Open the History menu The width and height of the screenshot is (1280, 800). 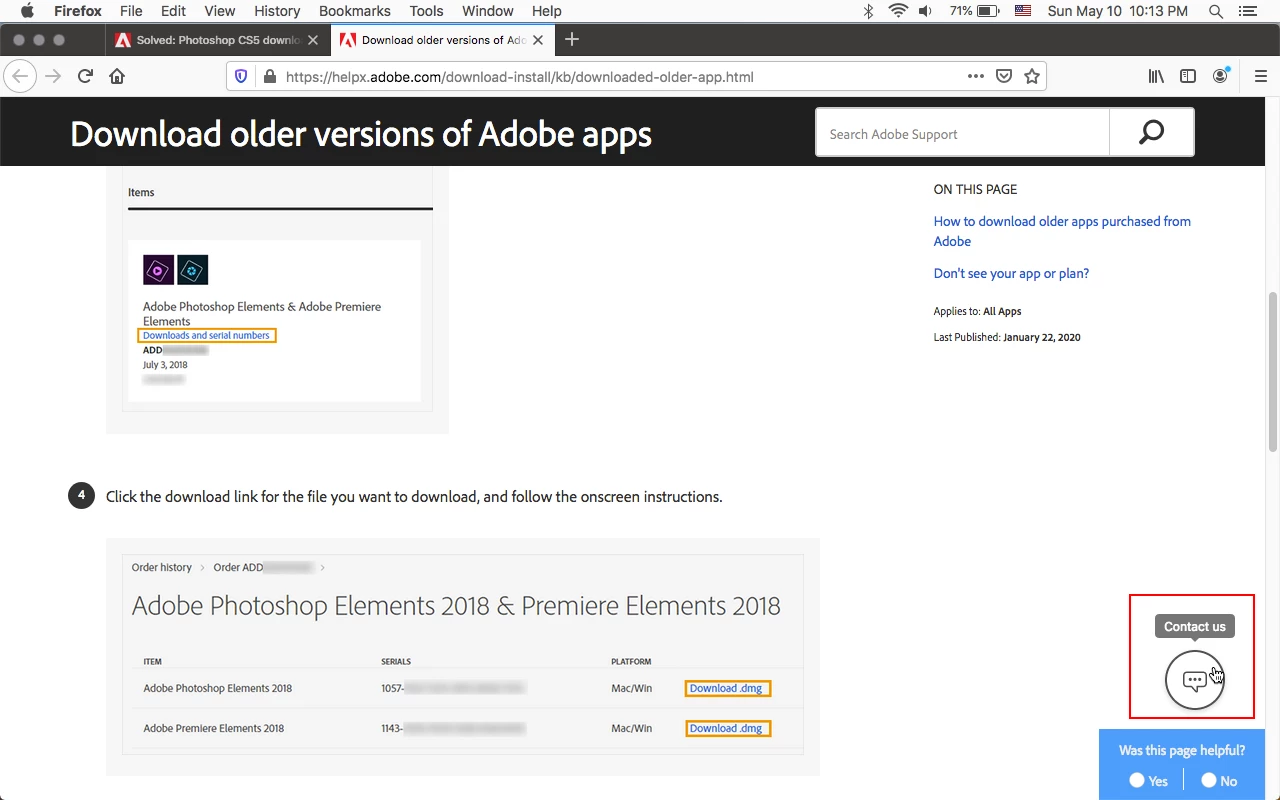(x=277, y=11)
